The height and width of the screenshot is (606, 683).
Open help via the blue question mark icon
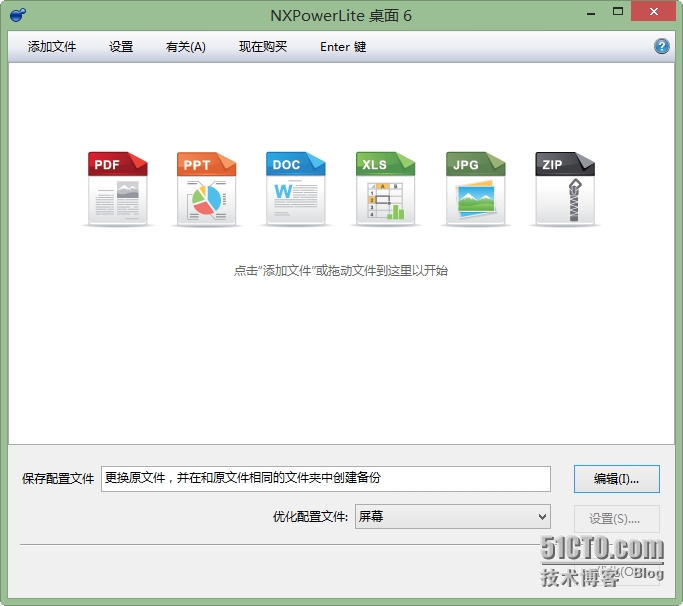click(662, 46)
